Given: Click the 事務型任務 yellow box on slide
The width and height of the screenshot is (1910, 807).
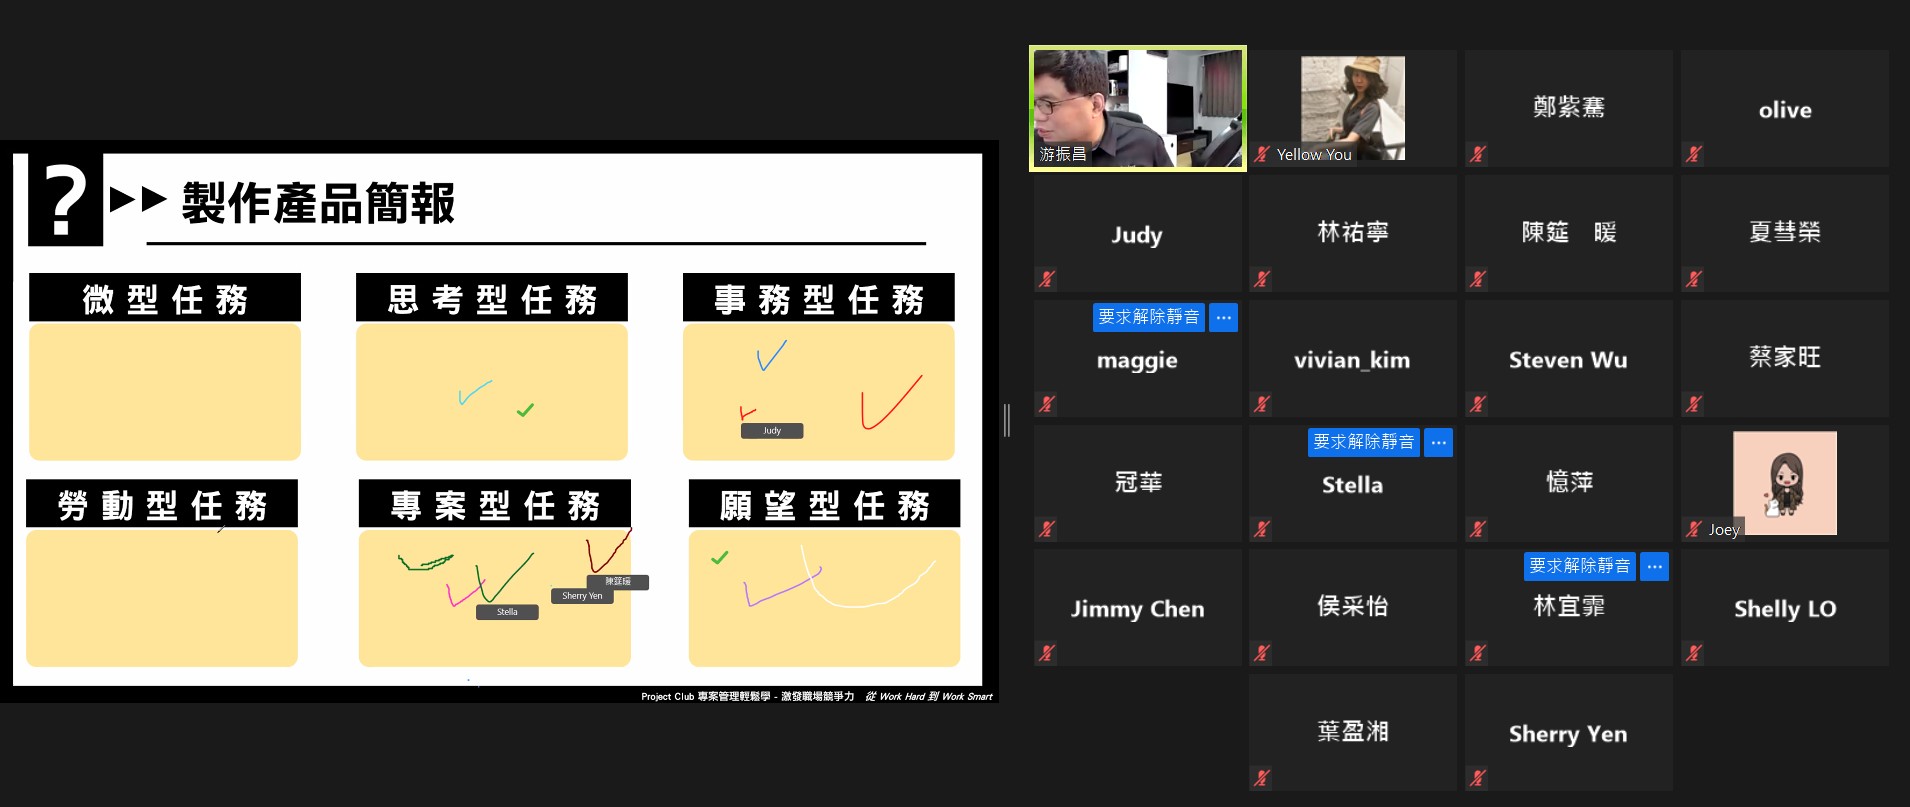Looking at the screenshot, I should [818, 391].
